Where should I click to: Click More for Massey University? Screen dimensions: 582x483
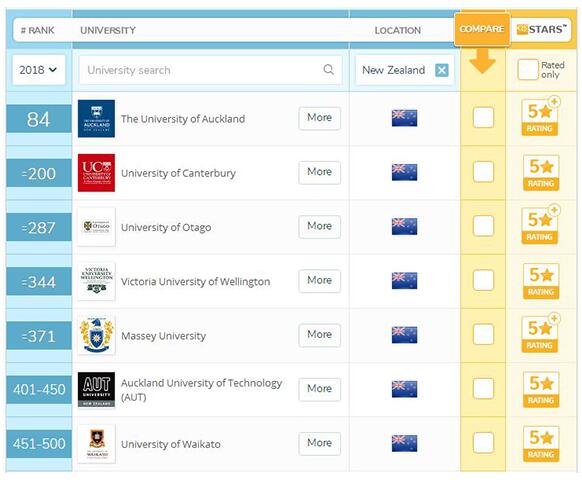click(320, 335)
